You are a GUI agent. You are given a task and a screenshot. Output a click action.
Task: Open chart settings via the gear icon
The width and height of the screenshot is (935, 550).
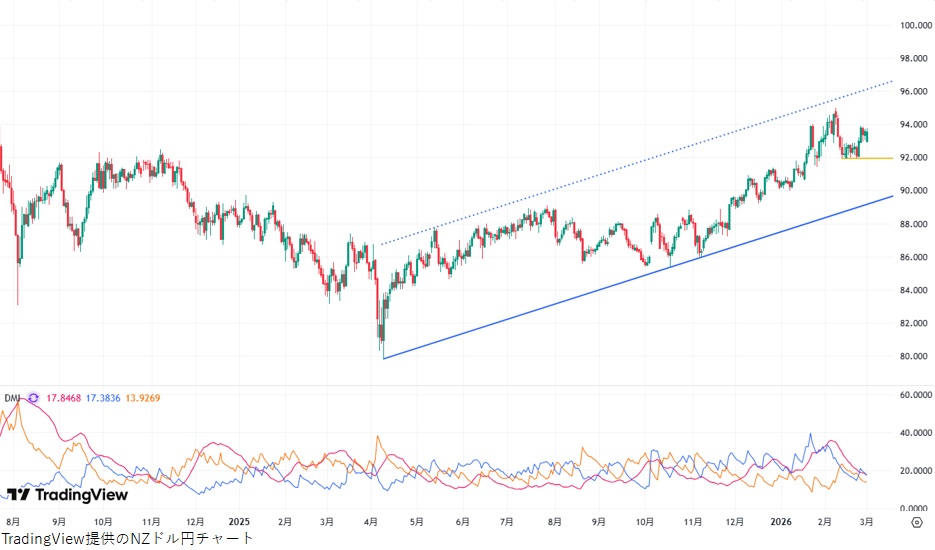(x=916, y=521)
